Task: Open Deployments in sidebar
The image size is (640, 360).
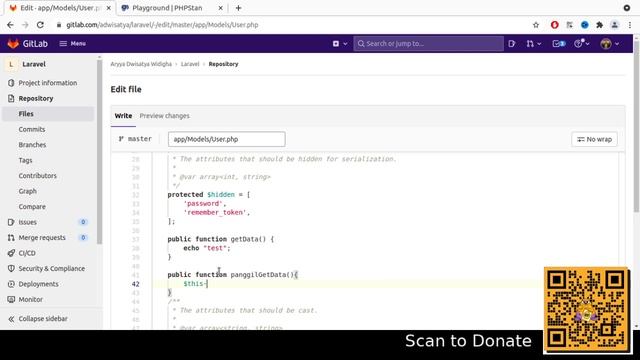Action: 38,284
